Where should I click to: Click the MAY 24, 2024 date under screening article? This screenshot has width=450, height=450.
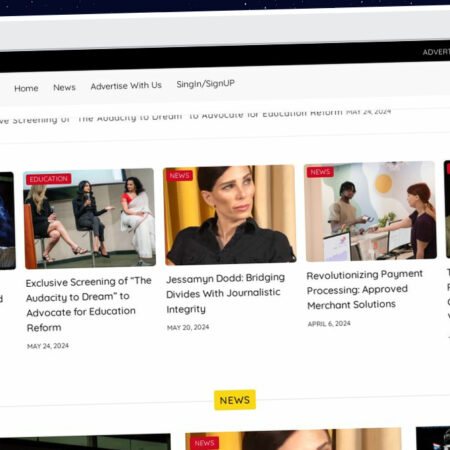(48, 346)
